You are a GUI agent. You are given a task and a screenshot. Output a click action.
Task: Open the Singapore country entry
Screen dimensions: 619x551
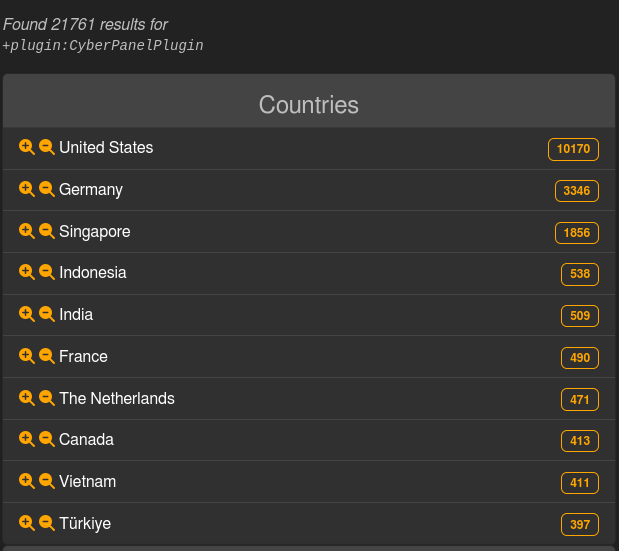pyautogui.click(x=94, y=231)
